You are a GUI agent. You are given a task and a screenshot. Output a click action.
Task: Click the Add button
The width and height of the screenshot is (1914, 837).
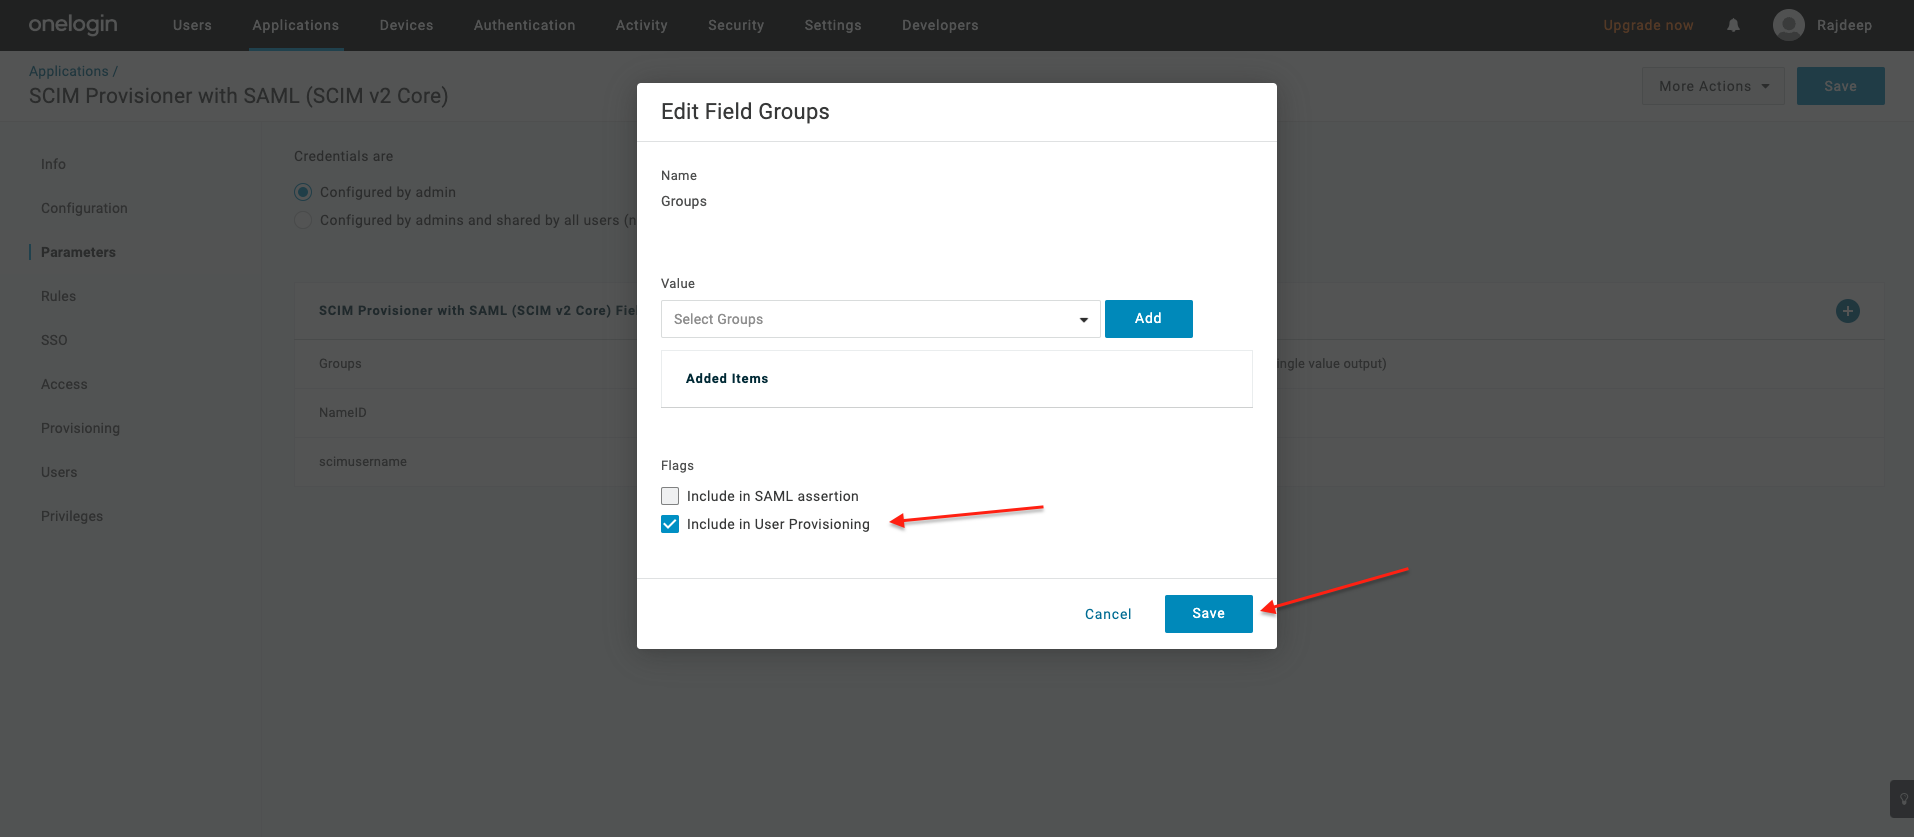click(1148, 319)
